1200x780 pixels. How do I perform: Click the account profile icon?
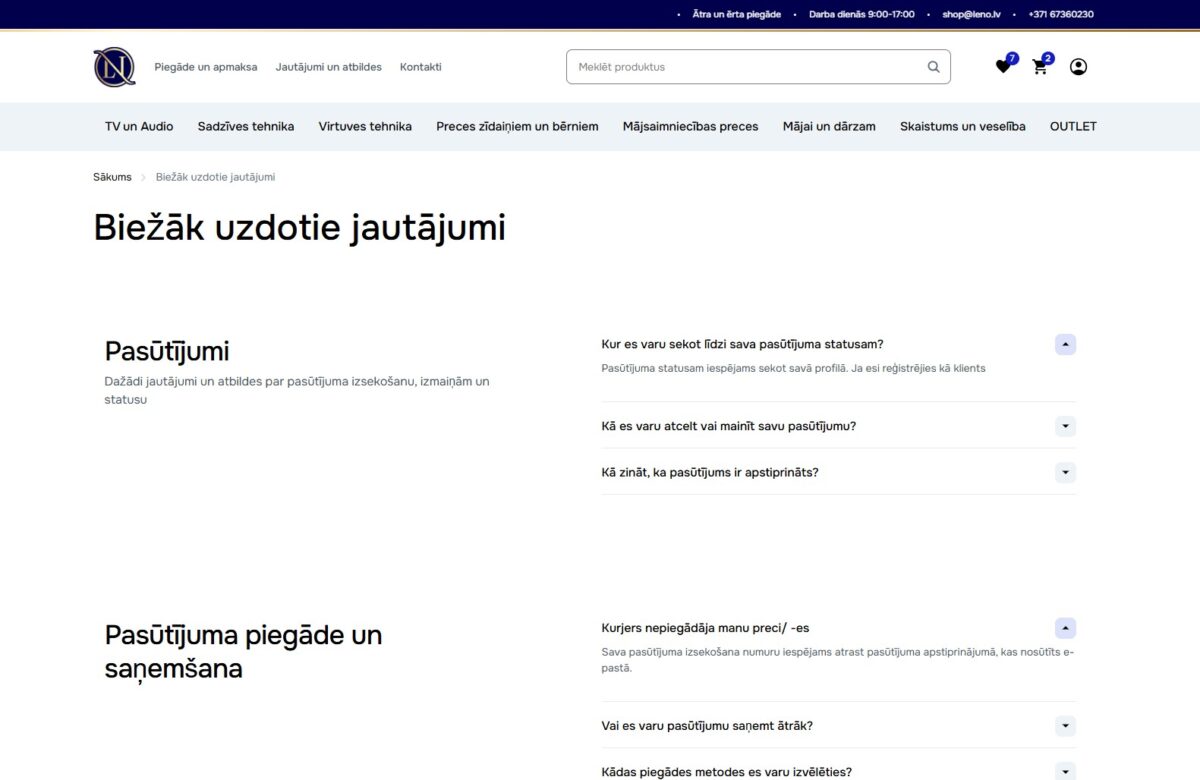[x=1077, y=66]
